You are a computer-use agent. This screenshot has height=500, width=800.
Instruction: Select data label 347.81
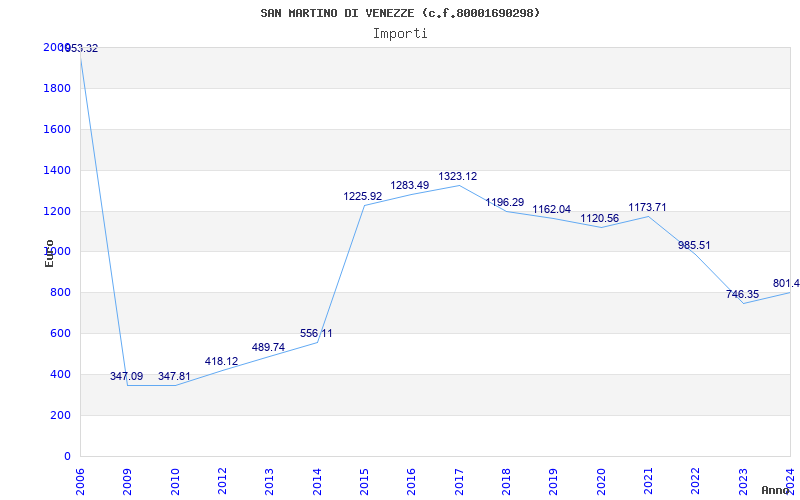point(174,377)
